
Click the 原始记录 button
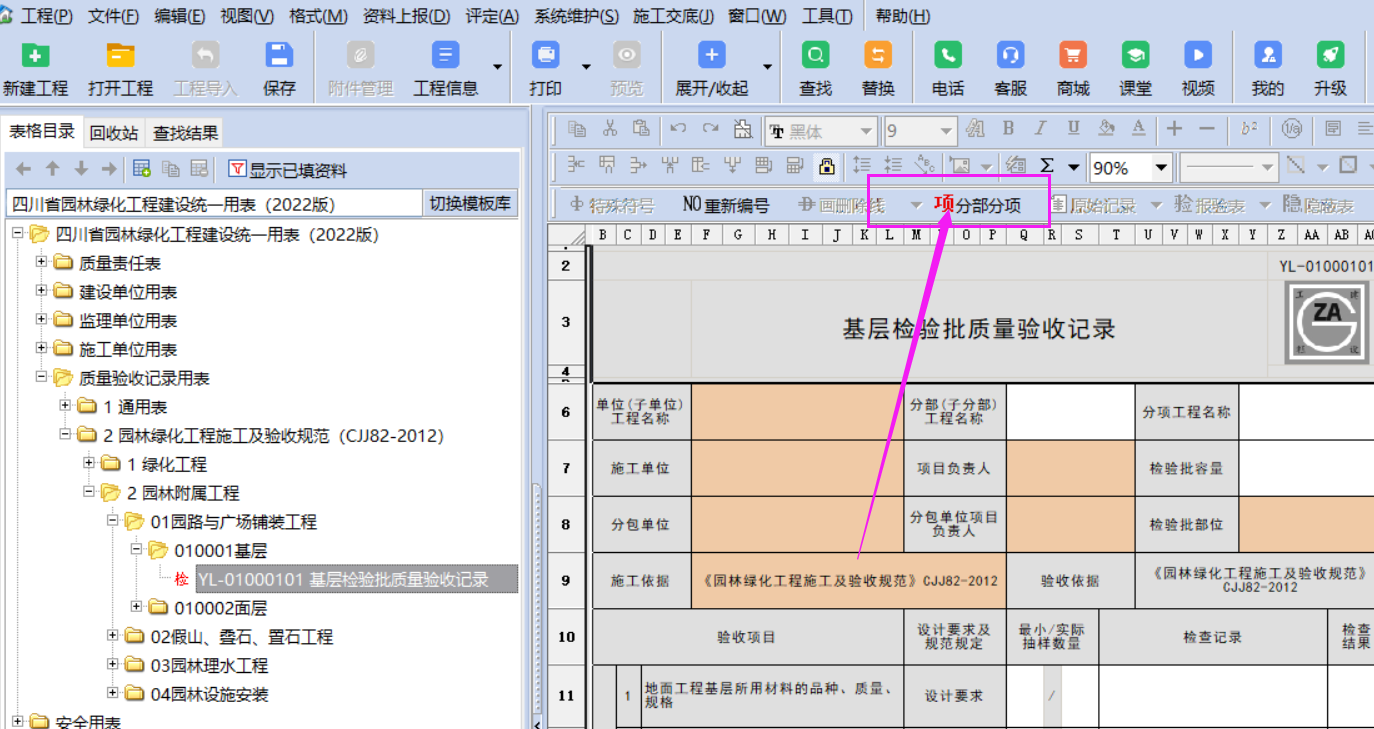1093,205
